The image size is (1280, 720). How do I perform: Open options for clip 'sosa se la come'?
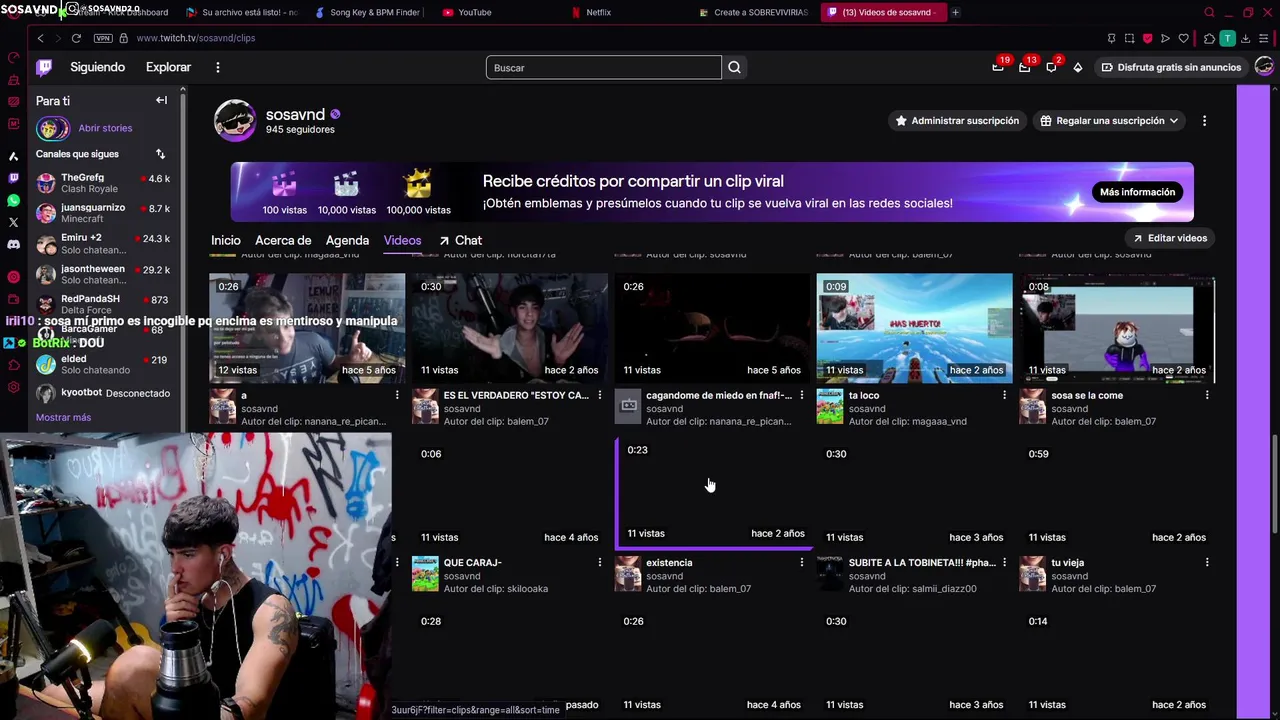pos(1207,395)
